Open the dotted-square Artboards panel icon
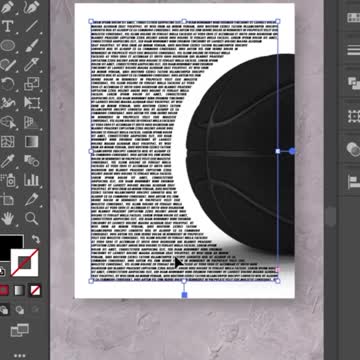360x360 pixels. click(x=353, y=116)
